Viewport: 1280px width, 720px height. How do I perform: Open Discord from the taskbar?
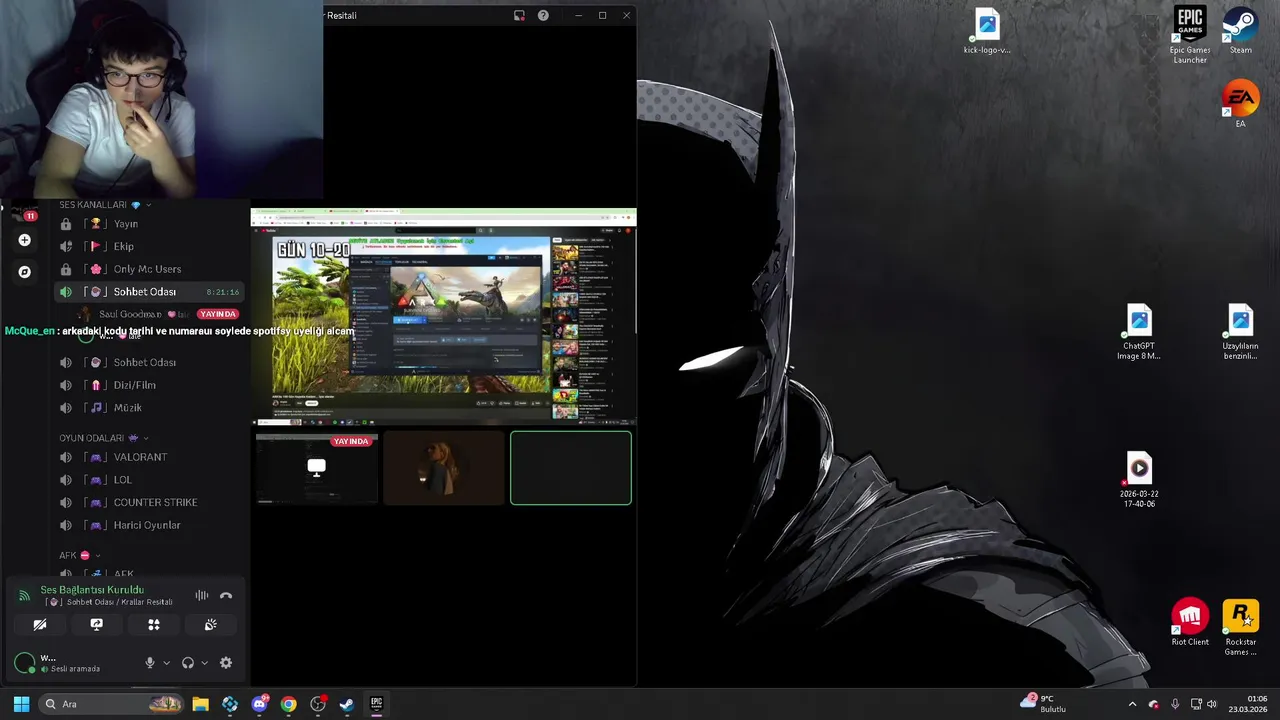[x=260, y=704]
